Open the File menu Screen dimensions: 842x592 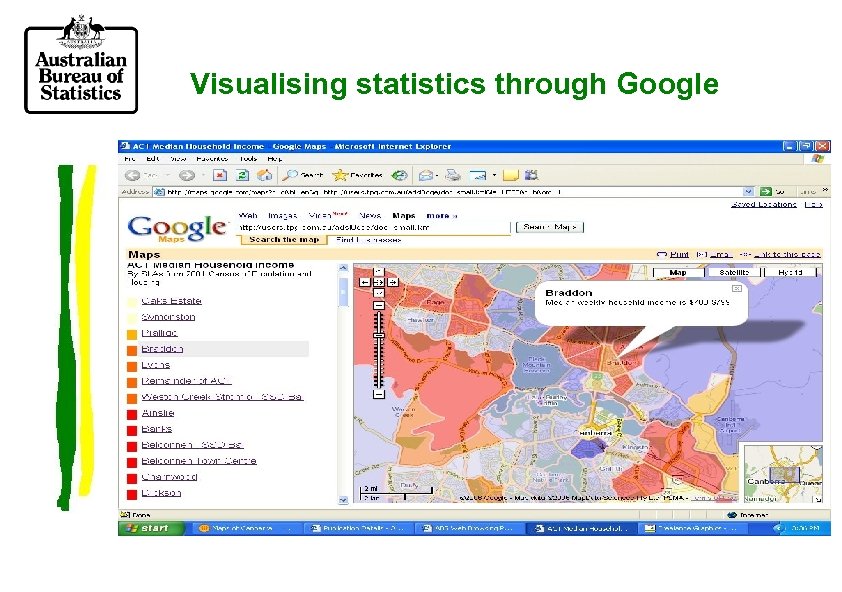(129, 159)
